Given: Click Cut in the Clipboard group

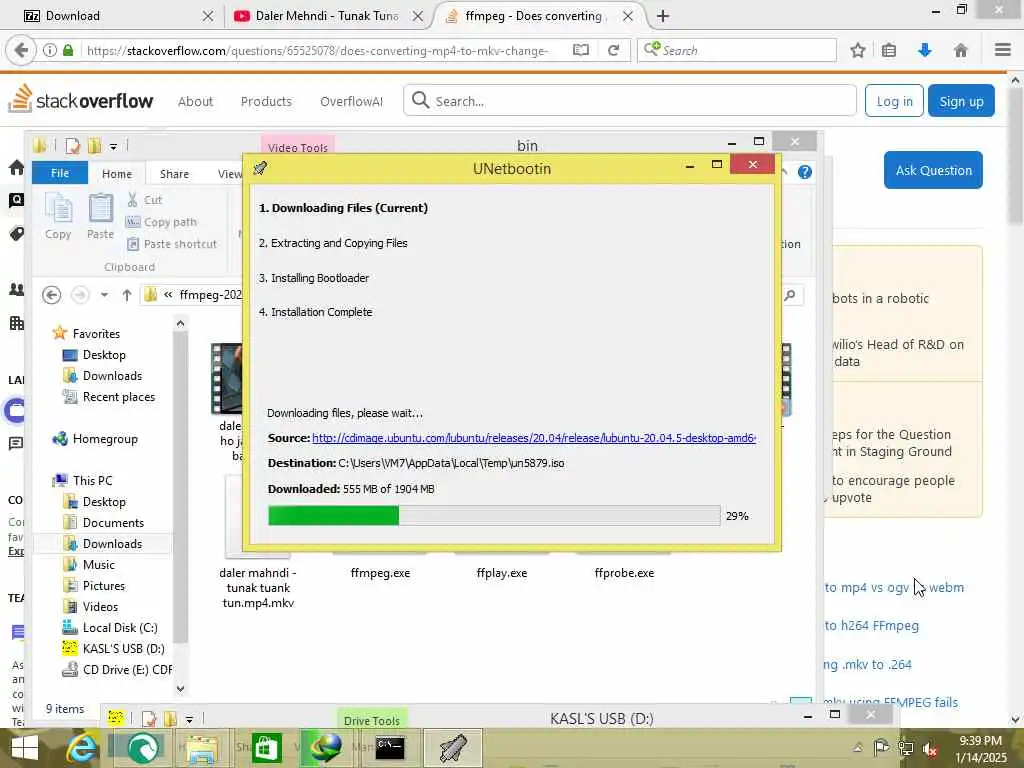Looking at the screenshot, I should pos(144,200).
